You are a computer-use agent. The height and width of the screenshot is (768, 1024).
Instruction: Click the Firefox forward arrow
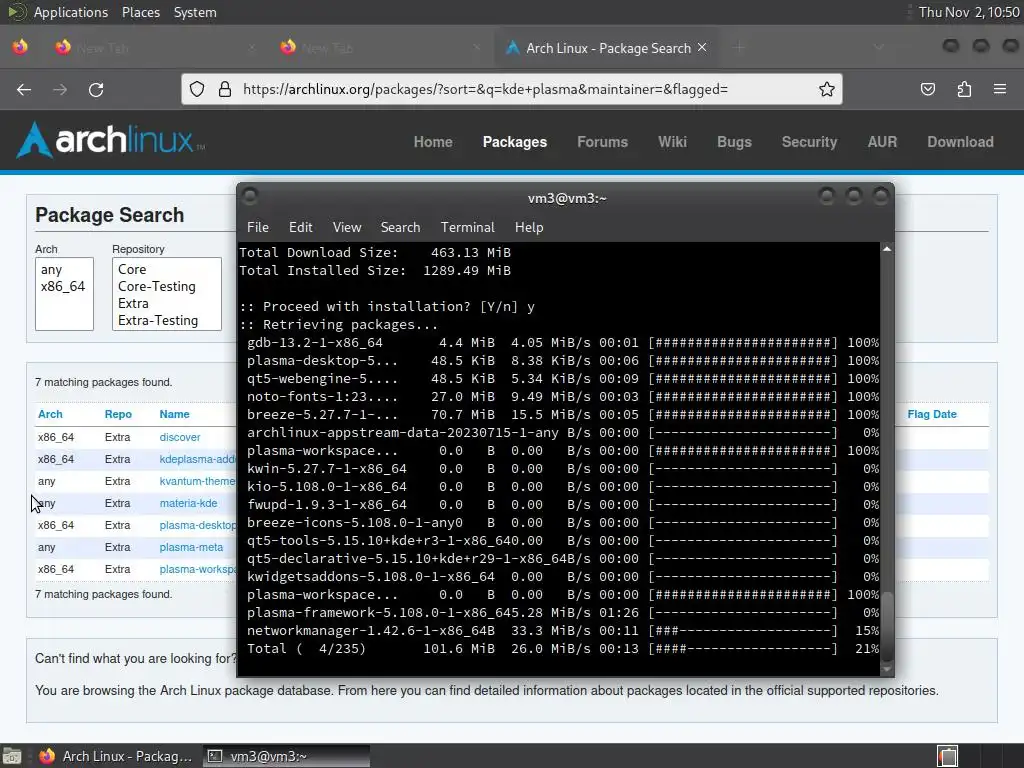coord(60,89)
